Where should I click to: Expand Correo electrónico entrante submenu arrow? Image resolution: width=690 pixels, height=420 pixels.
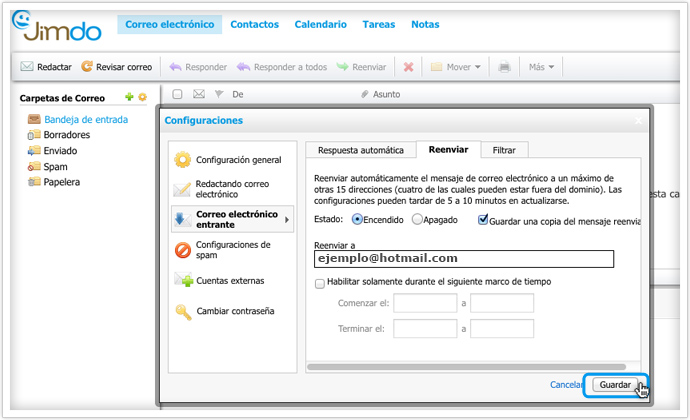287,219
